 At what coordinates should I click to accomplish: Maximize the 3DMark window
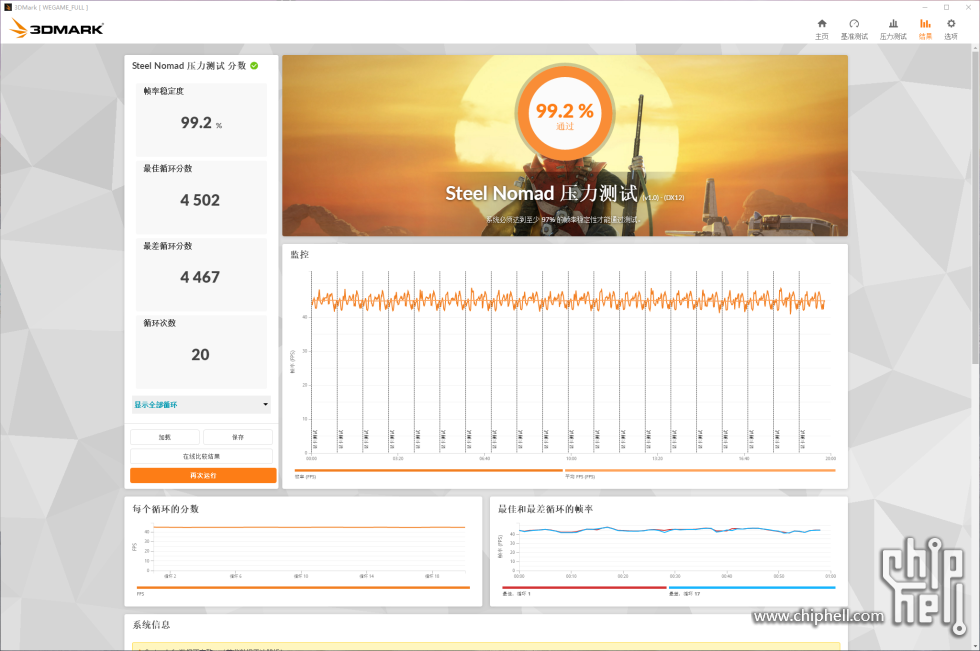(x=946, y=7)
